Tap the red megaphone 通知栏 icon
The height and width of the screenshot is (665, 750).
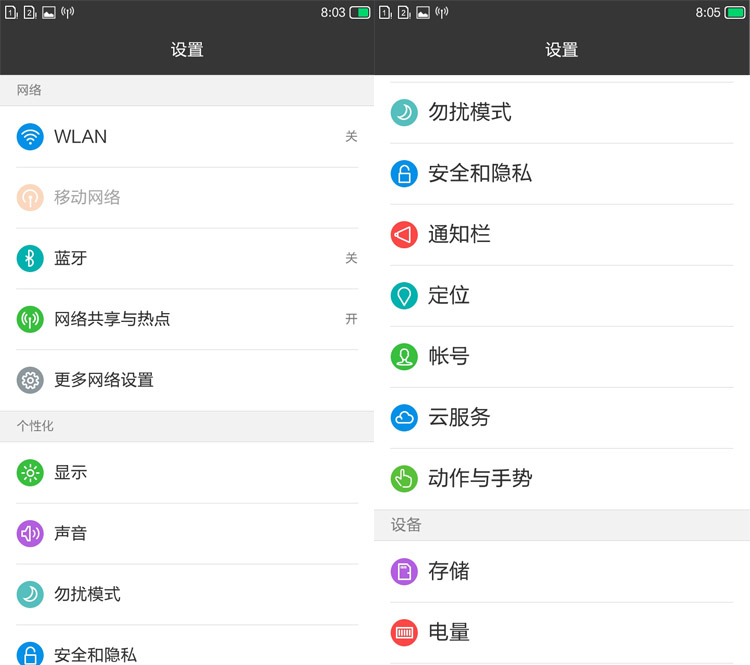404,234
